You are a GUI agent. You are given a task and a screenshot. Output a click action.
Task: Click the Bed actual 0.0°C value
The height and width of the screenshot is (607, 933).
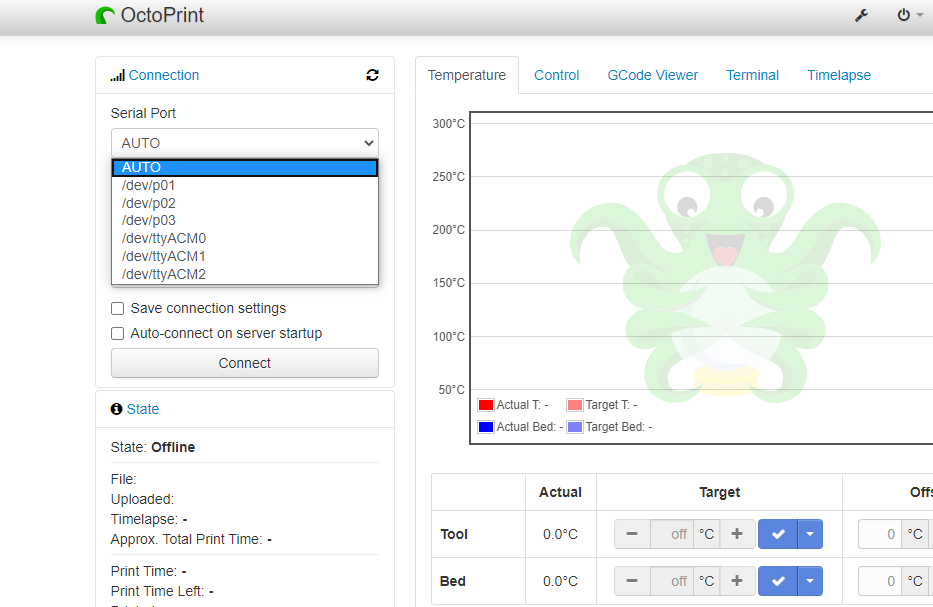pyautogui.click(x=560, y=581)
